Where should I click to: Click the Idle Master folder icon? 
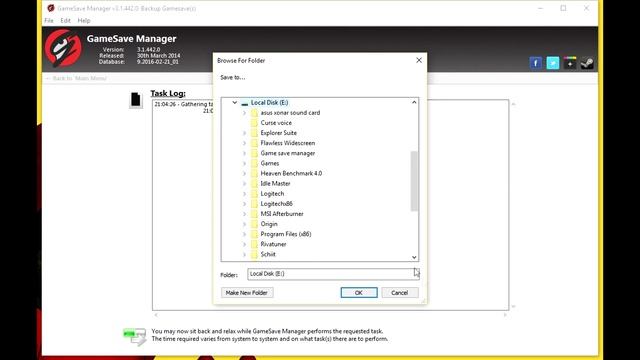[x=254, y=184]
